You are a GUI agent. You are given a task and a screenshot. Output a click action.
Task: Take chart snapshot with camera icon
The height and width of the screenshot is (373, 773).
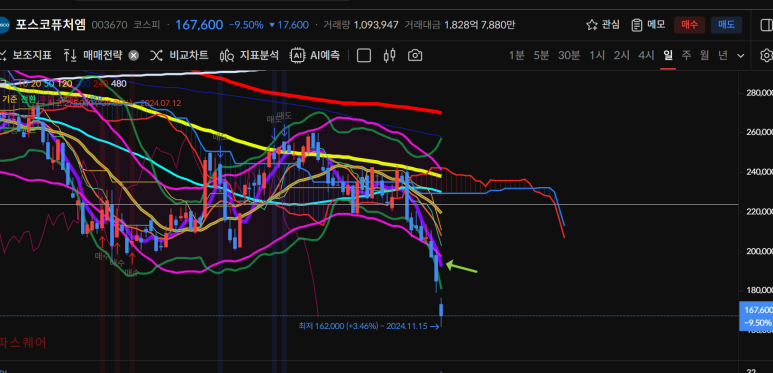[x=415, y=56]
